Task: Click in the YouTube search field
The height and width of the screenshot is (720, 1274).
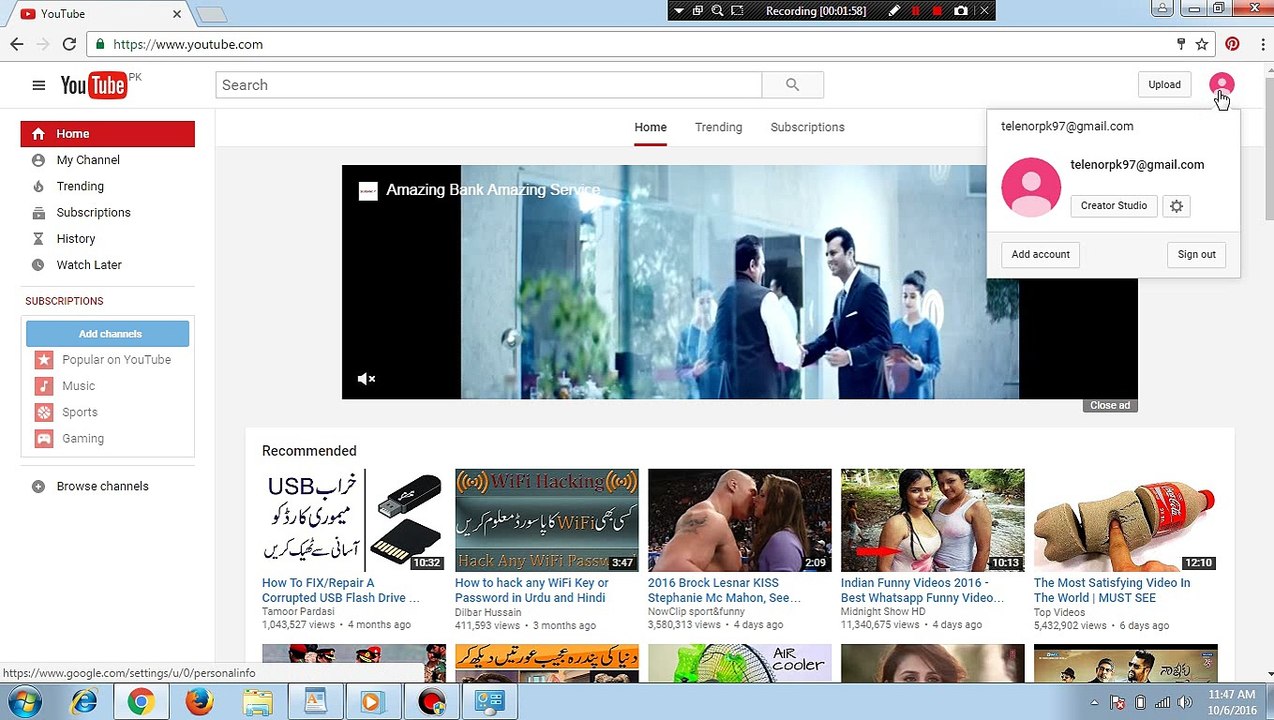Action: [x=488, y=85]
